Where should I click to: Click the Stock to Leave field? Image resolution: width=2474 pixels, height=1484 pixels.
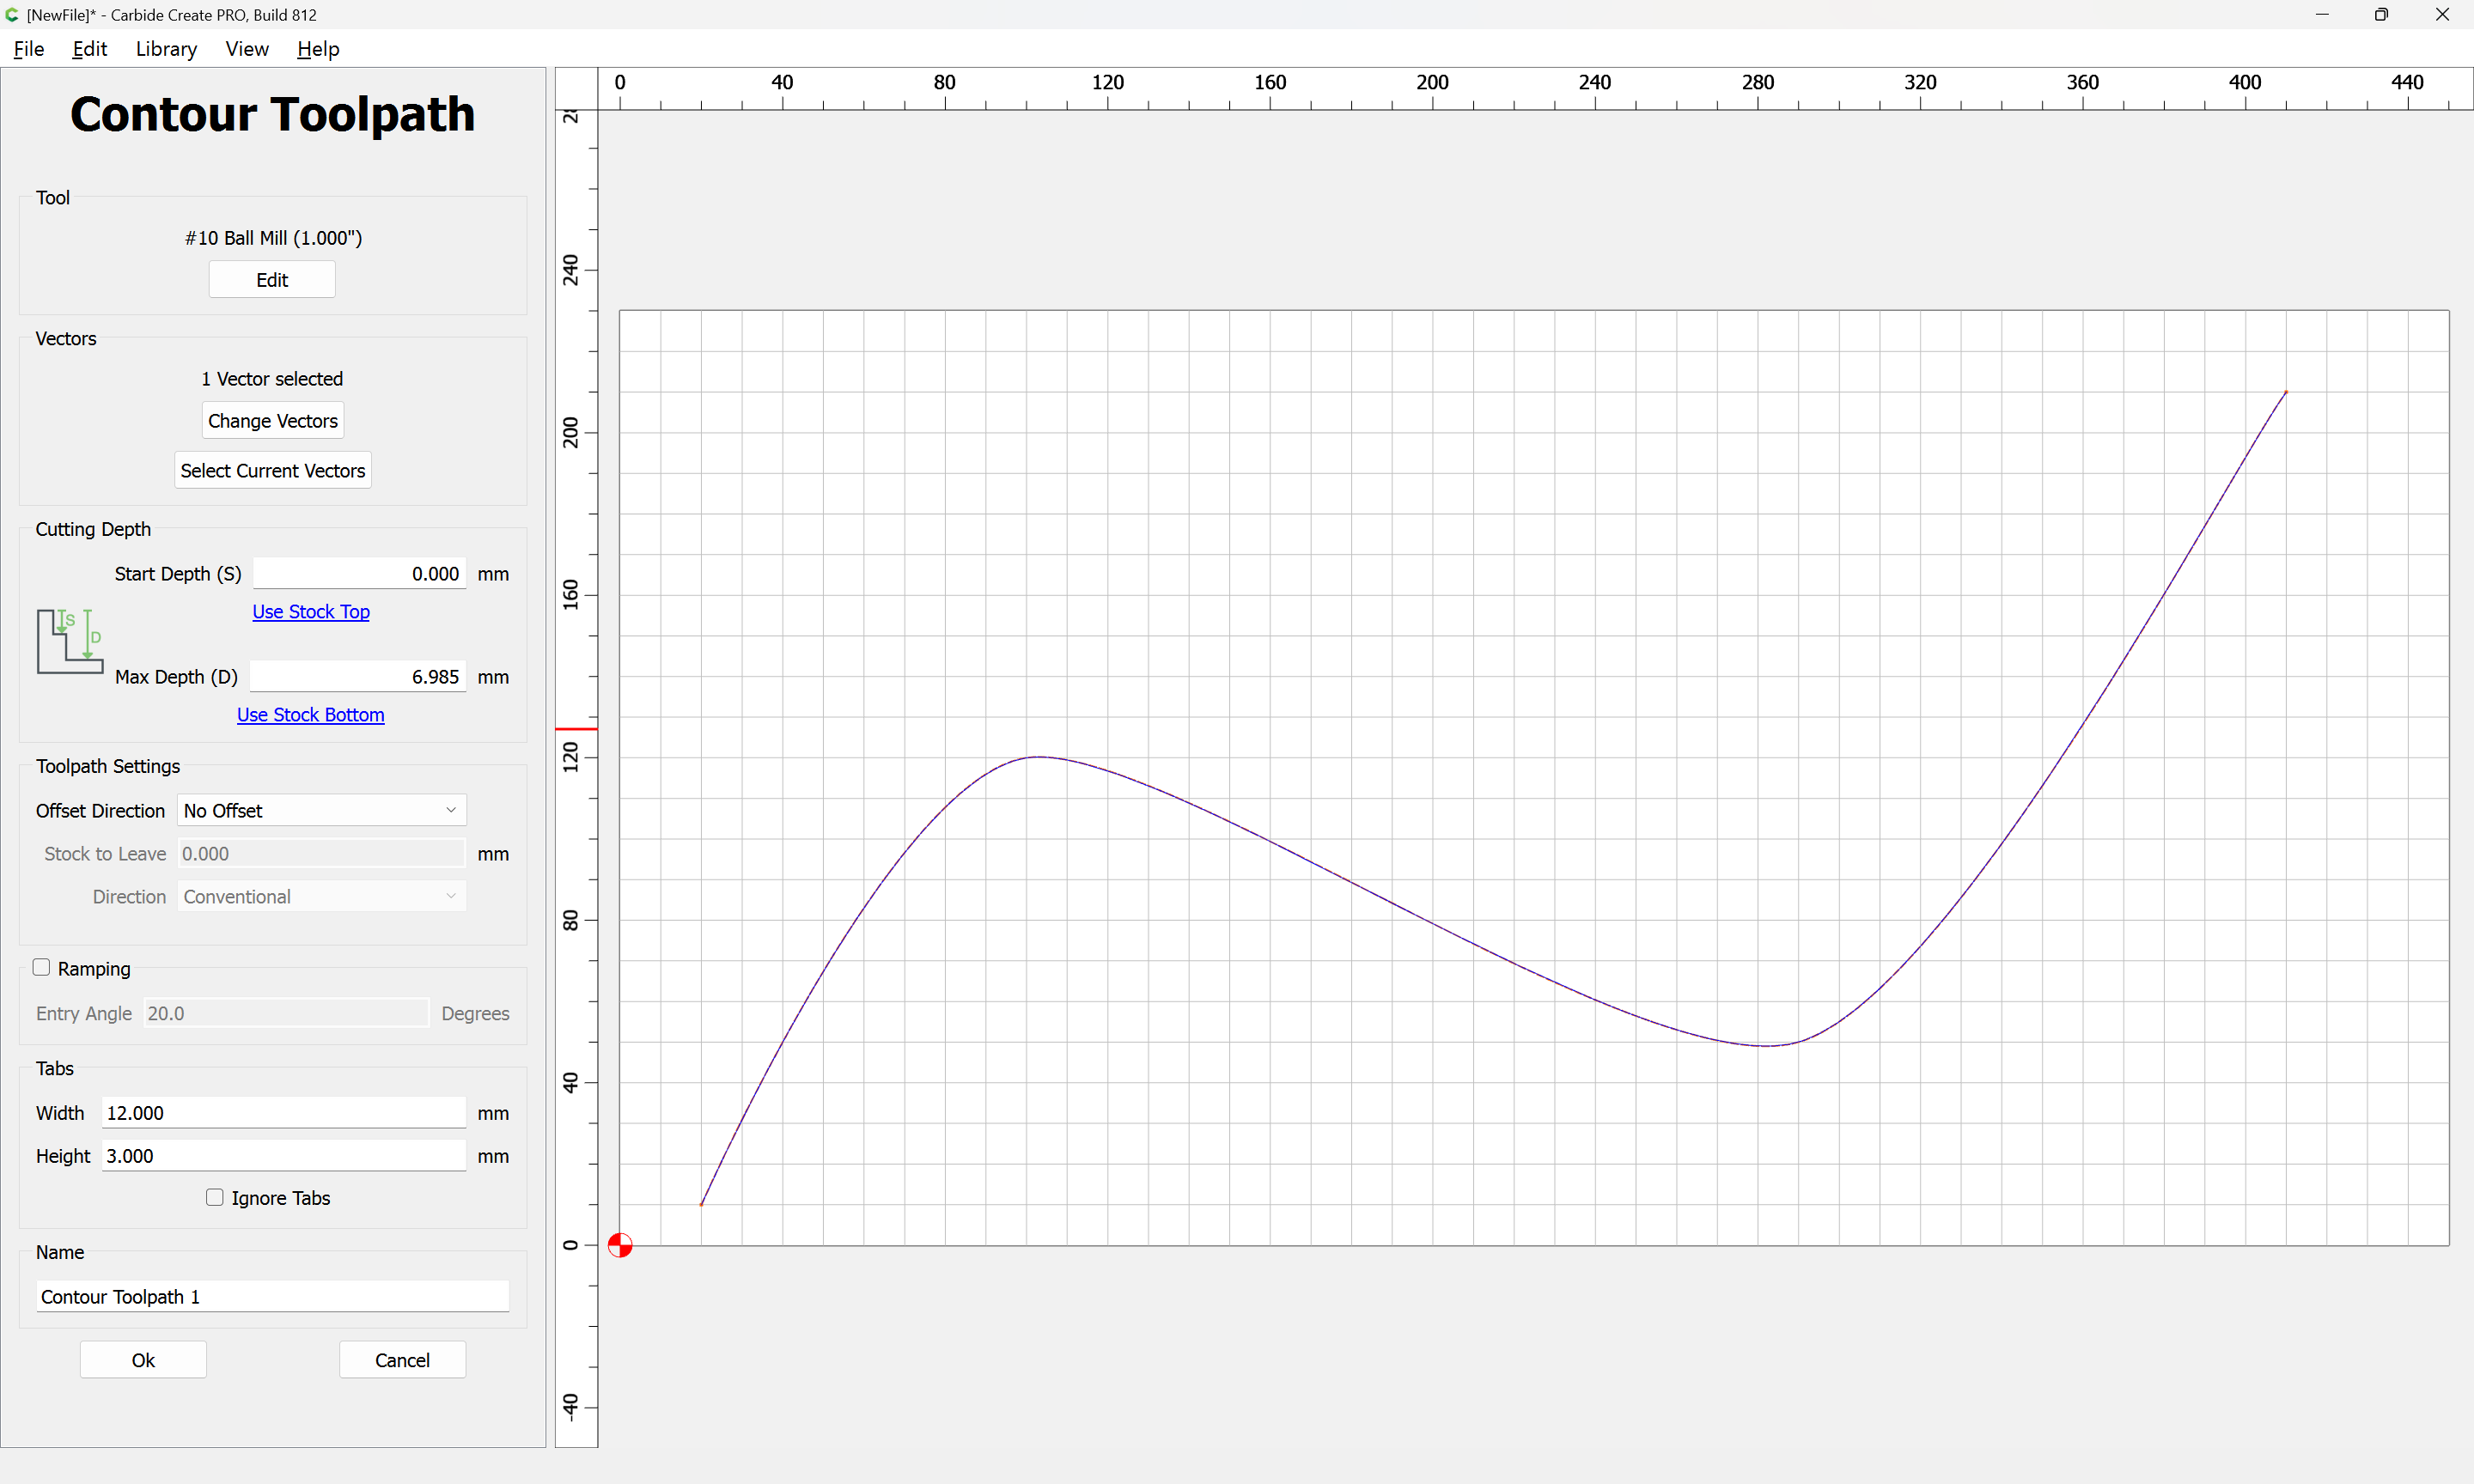click(x=322, y=853)
